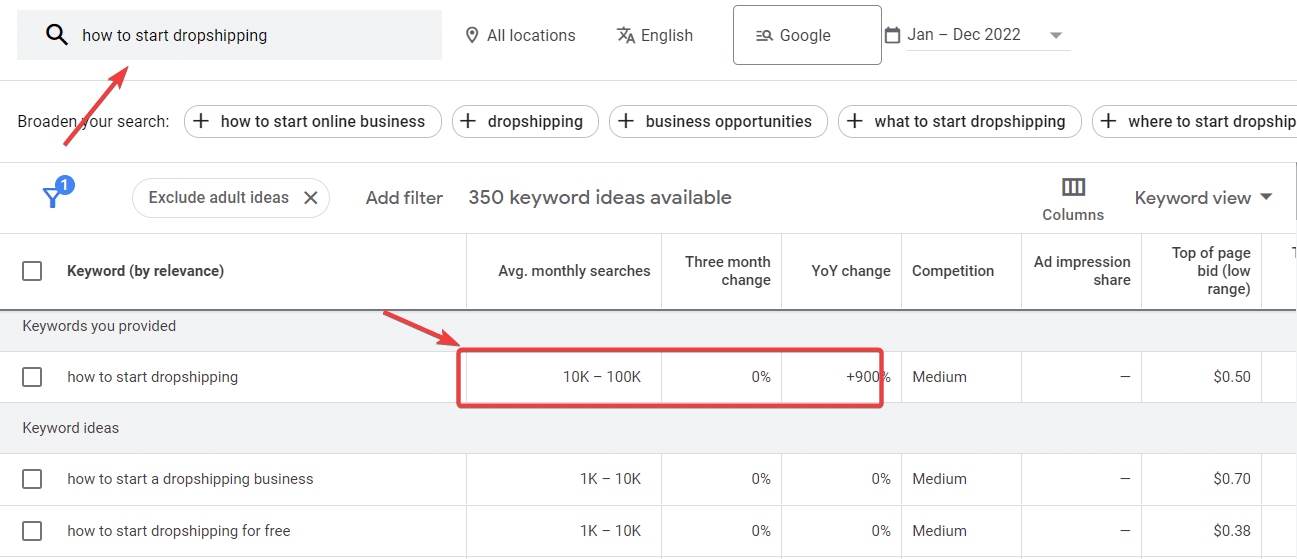This screenshot has width=1297, height=559.
Task: Click the Add filter link
Action: 404,198
